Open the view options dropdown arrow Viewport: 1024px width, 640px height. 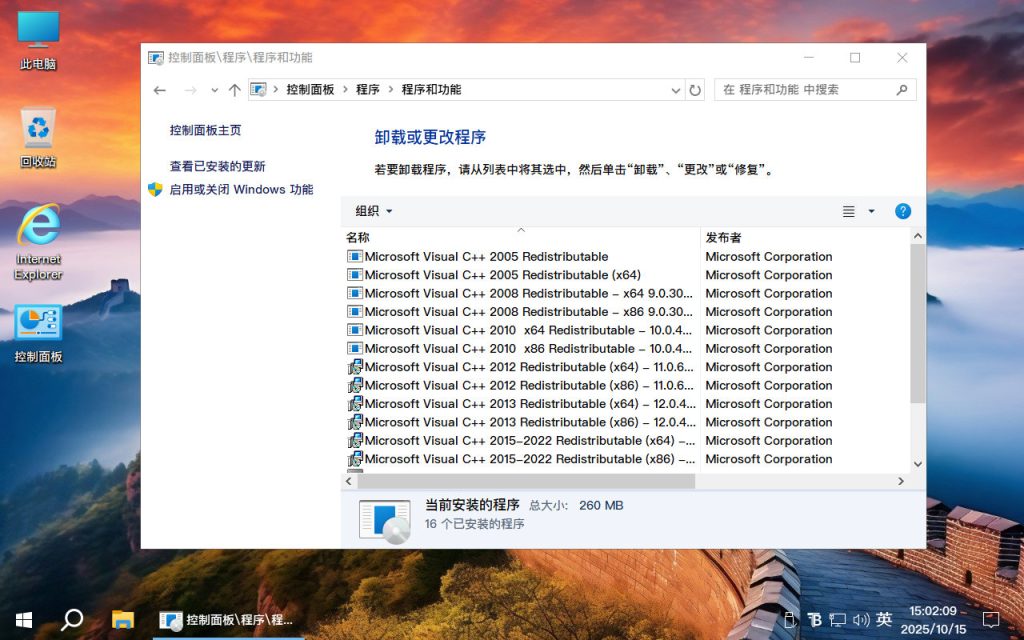tap(870, 211)
